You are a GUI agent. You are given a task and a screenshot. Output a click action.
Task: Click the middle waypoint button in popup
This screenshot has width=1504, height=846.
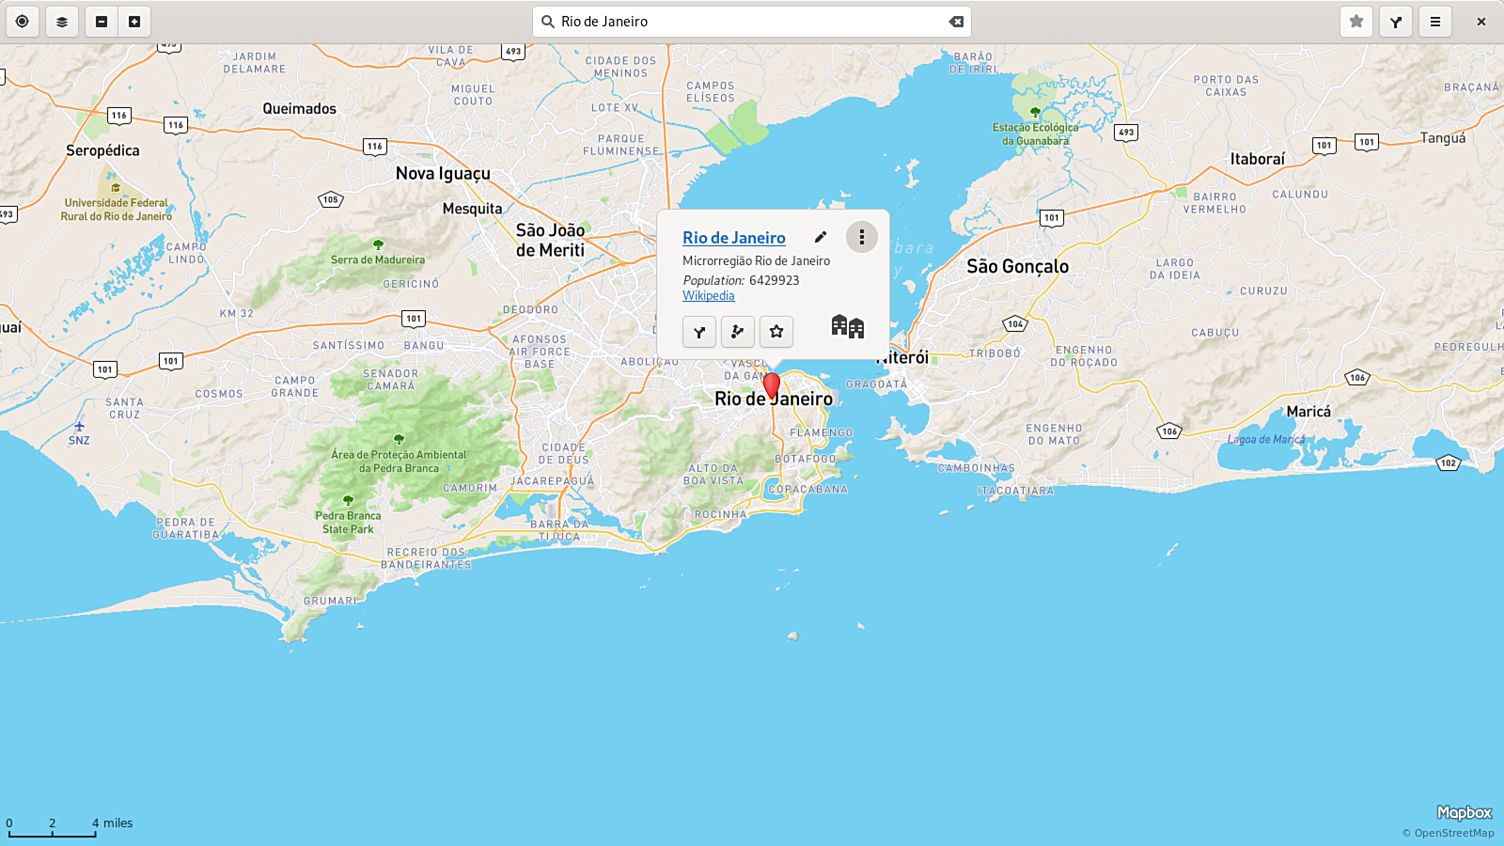(x=738, y=332)
